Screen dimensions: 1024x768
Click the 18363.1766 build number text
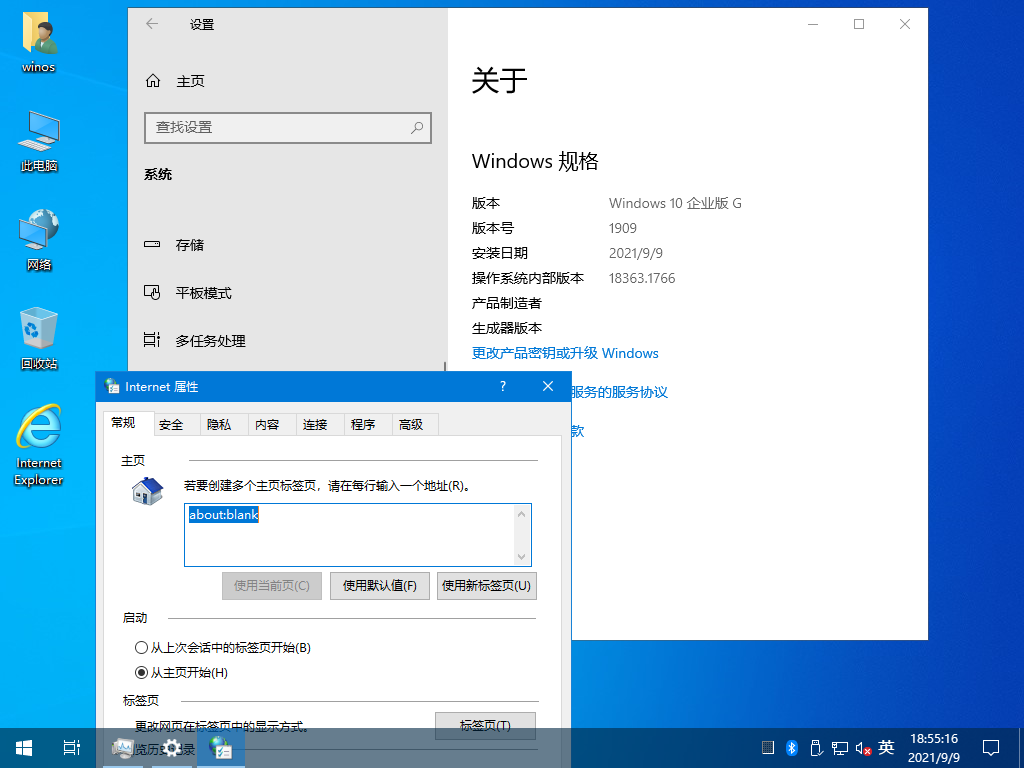tap(642, 278)
